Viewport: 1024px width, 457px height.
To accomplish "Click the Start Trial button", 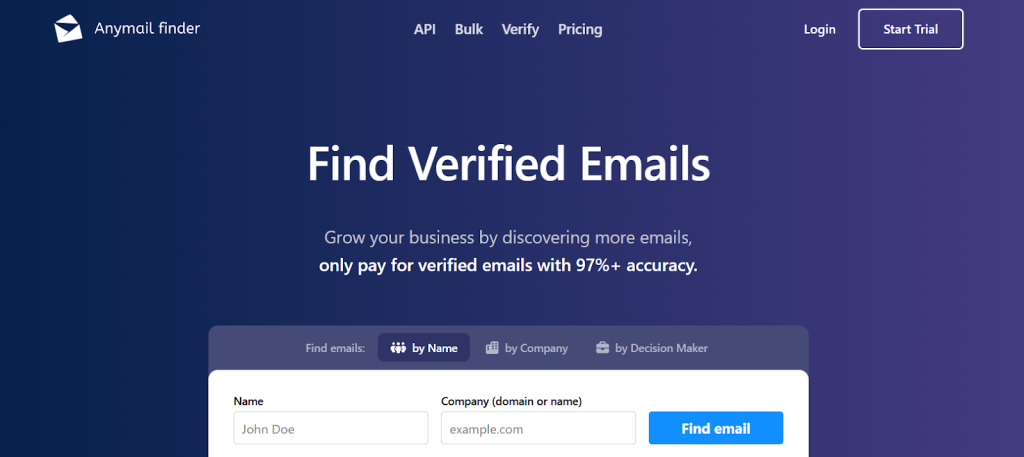I will [x=910, y=29].
